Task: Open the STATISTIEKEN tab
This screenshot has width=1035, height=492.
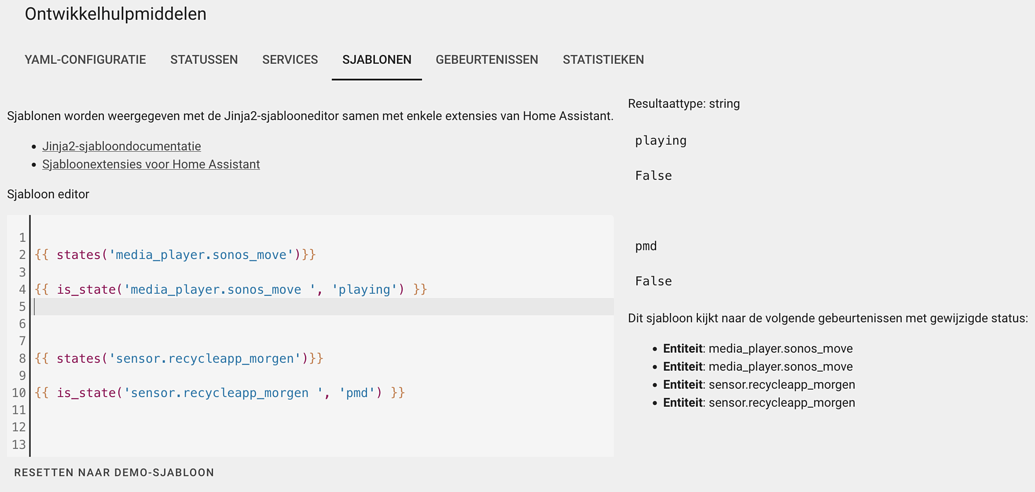Action: pyautogui.click(x=603, y=59)
